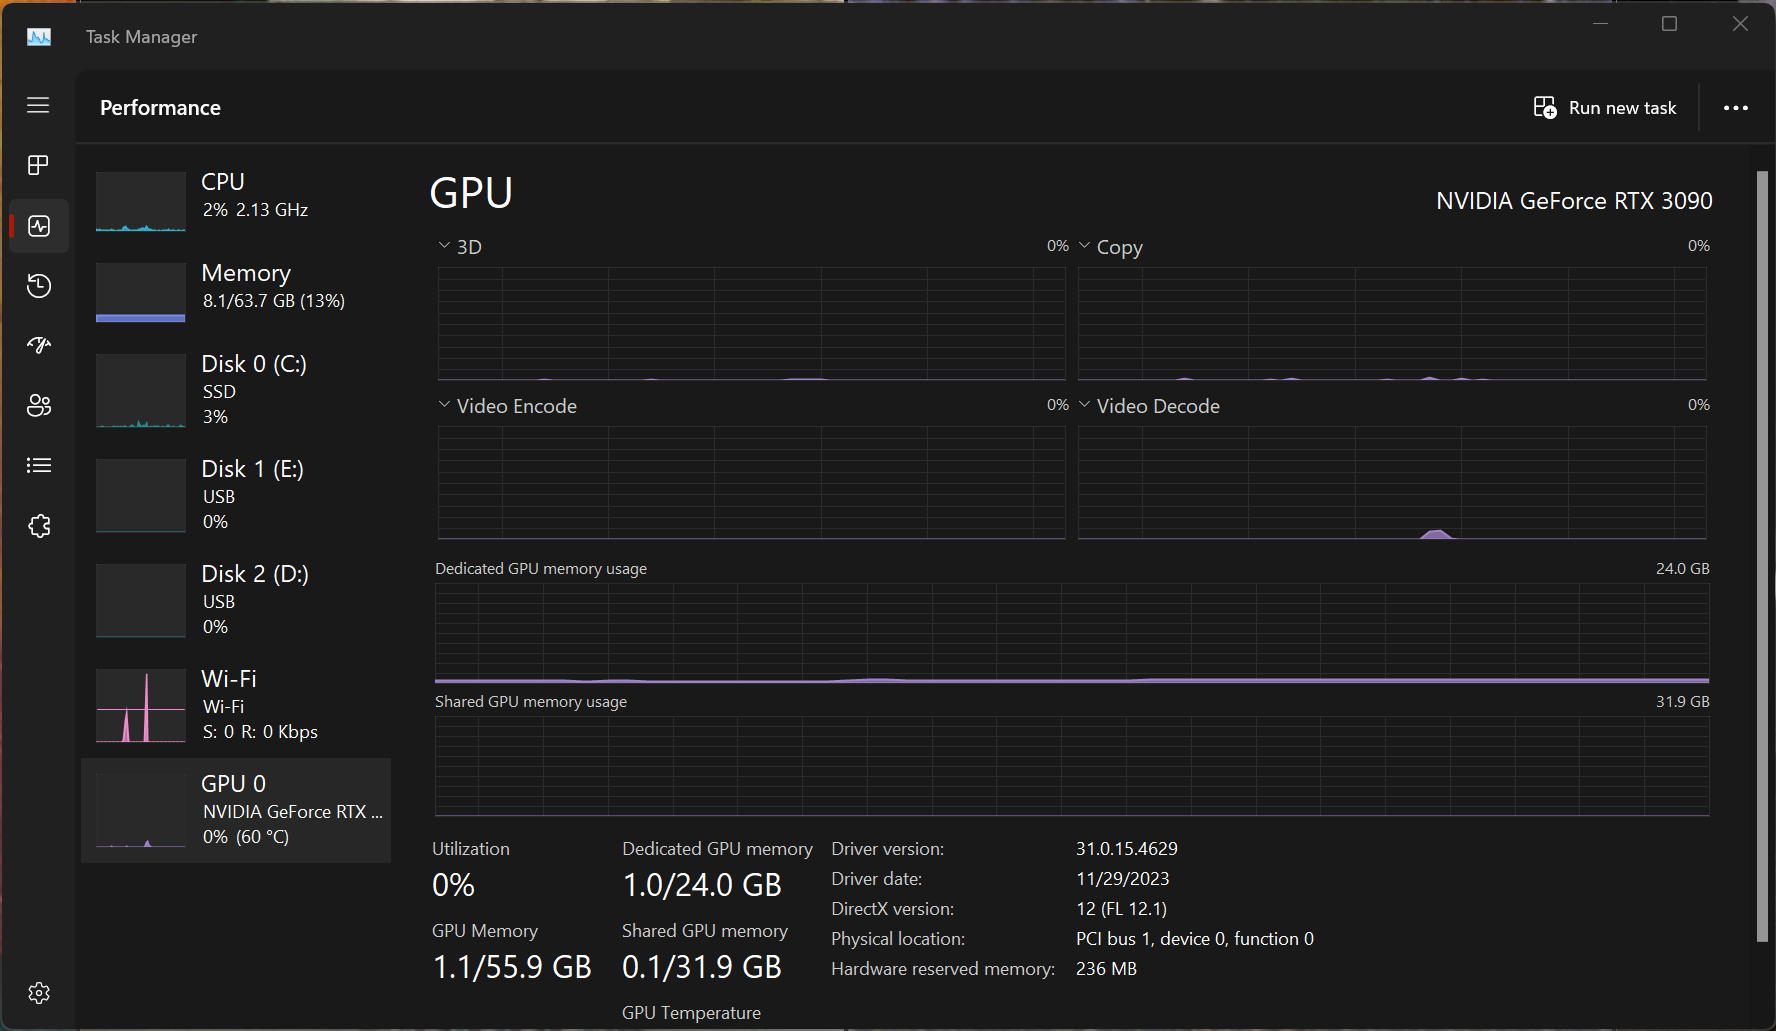Select Disk 2 (D:) USB entry
1776x1031 pixels.
(236, 600)
